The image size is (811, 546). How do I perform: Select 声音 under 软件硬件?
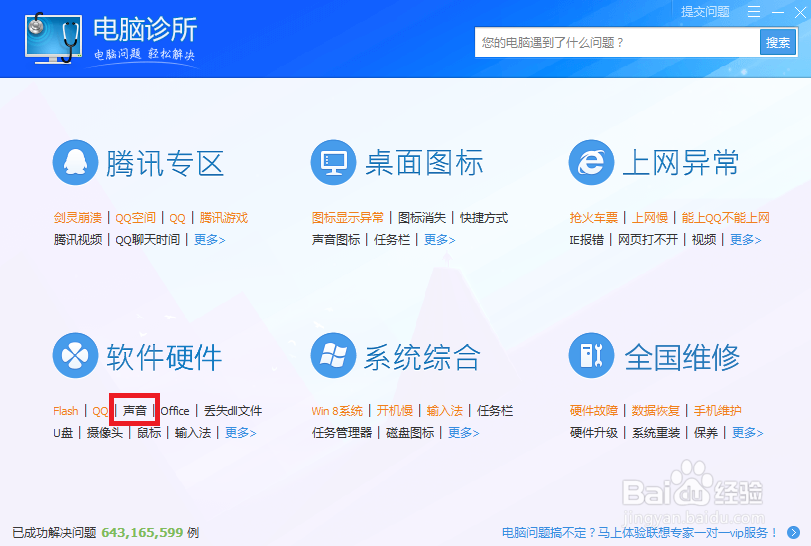tap(134, 411)
